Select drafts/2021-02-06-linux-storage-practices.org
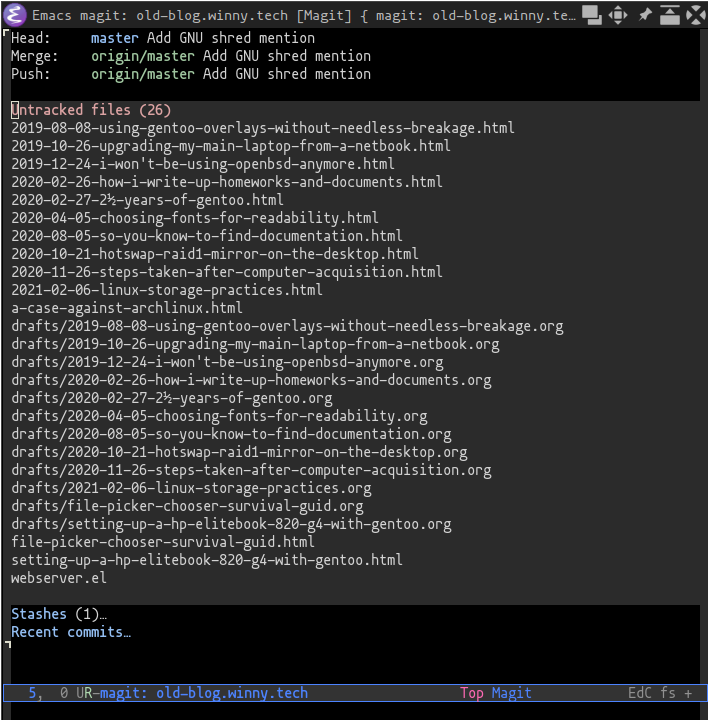 coord(191,488)
